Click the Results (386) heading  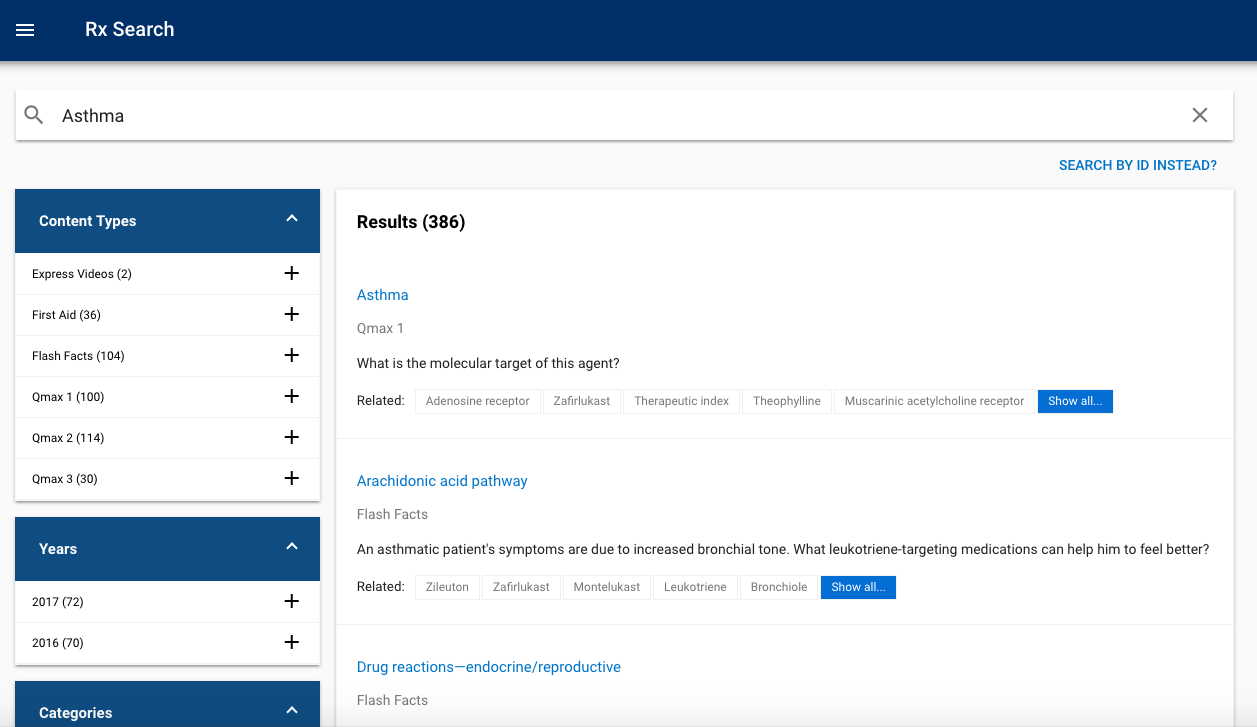pyautogui.click(x=411, y=222)
